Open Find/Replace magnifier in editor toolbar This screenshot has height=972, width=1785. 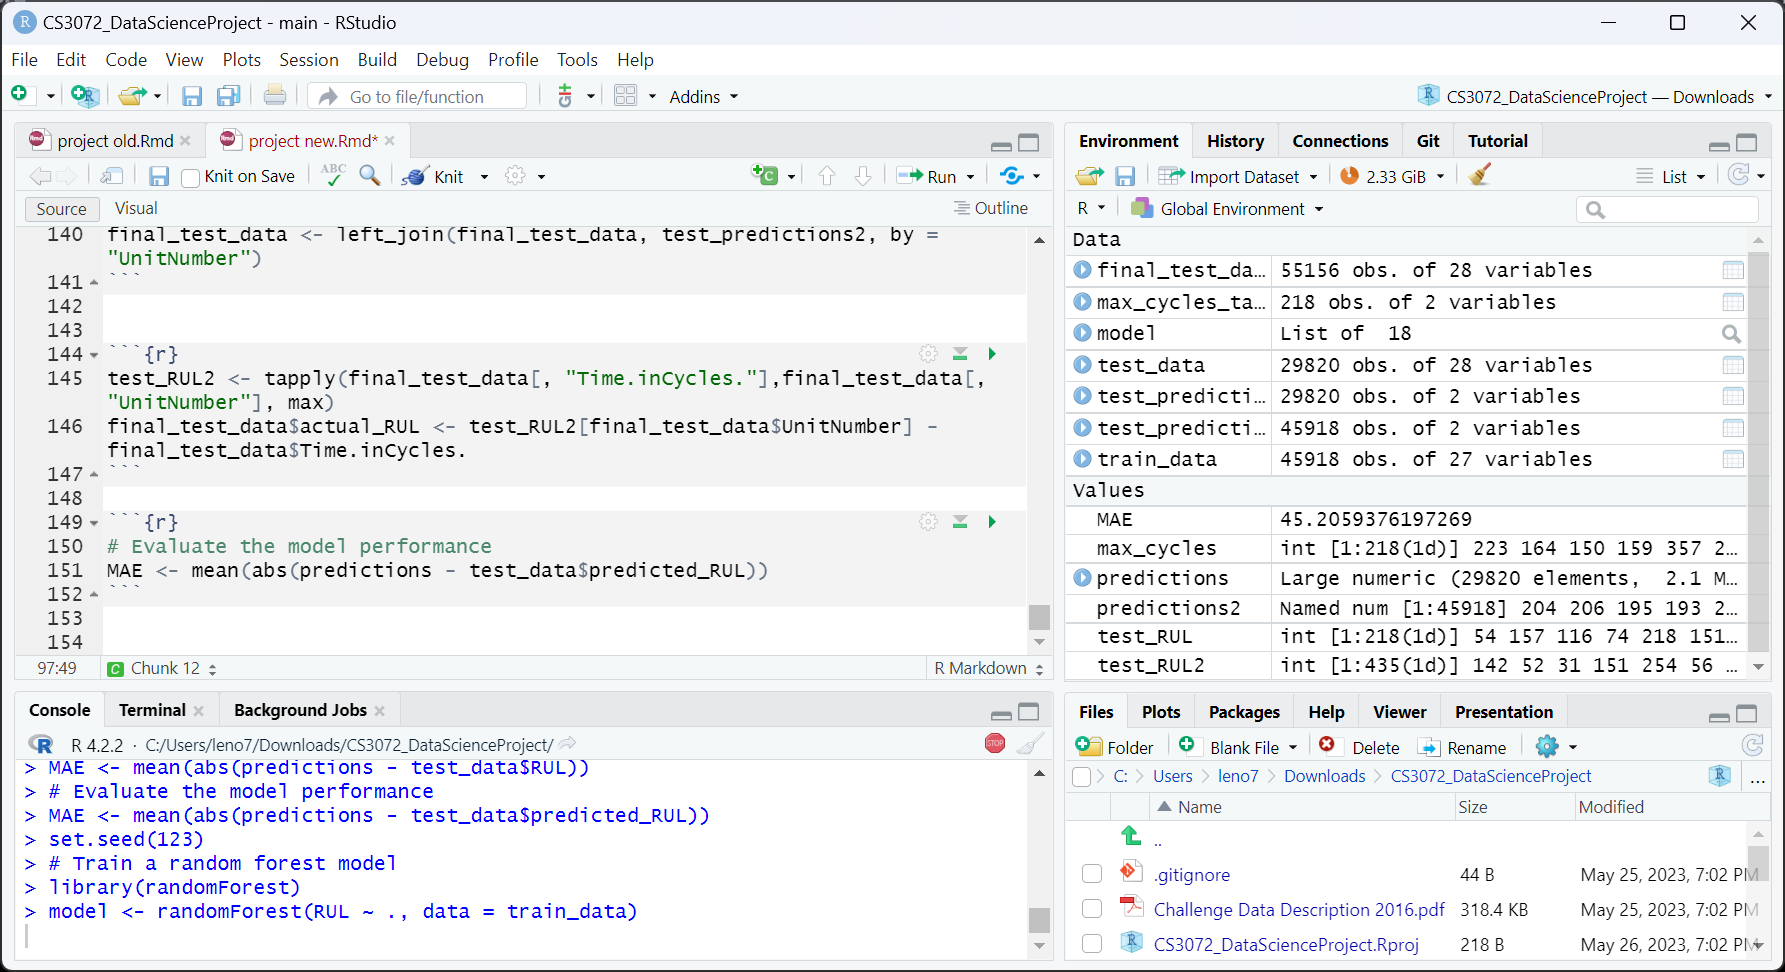[370, 176]
